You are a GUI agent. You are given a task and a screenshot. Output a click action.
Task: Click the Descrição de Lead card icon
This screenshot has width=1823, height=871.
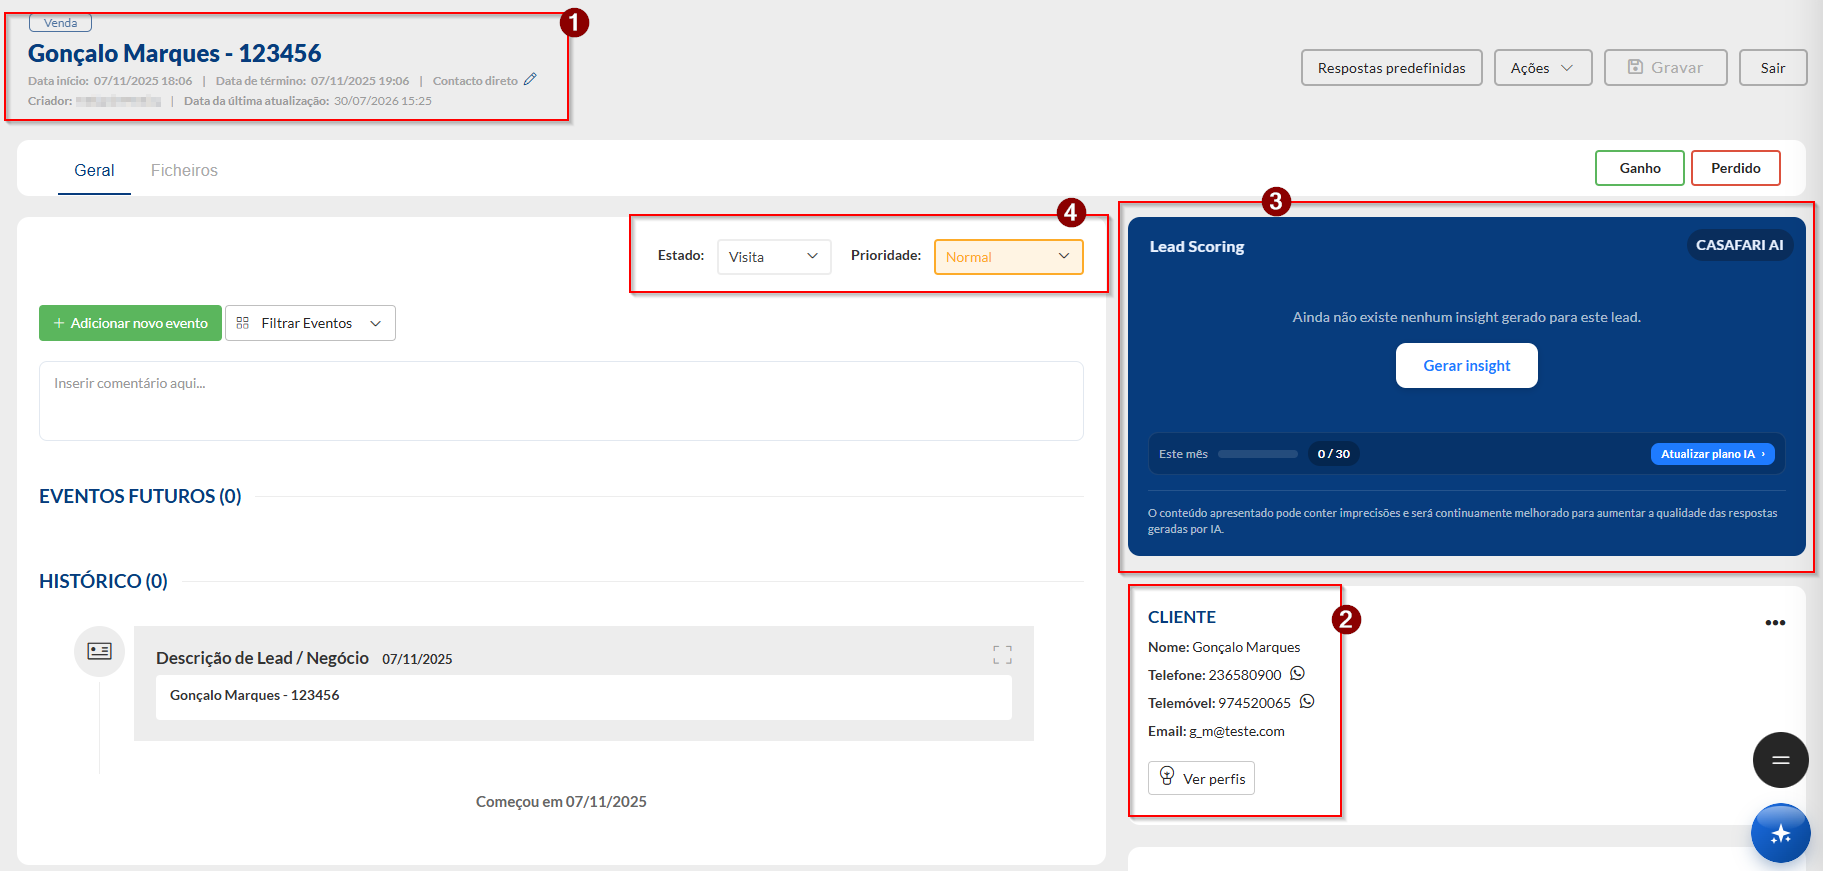[99, 651]
